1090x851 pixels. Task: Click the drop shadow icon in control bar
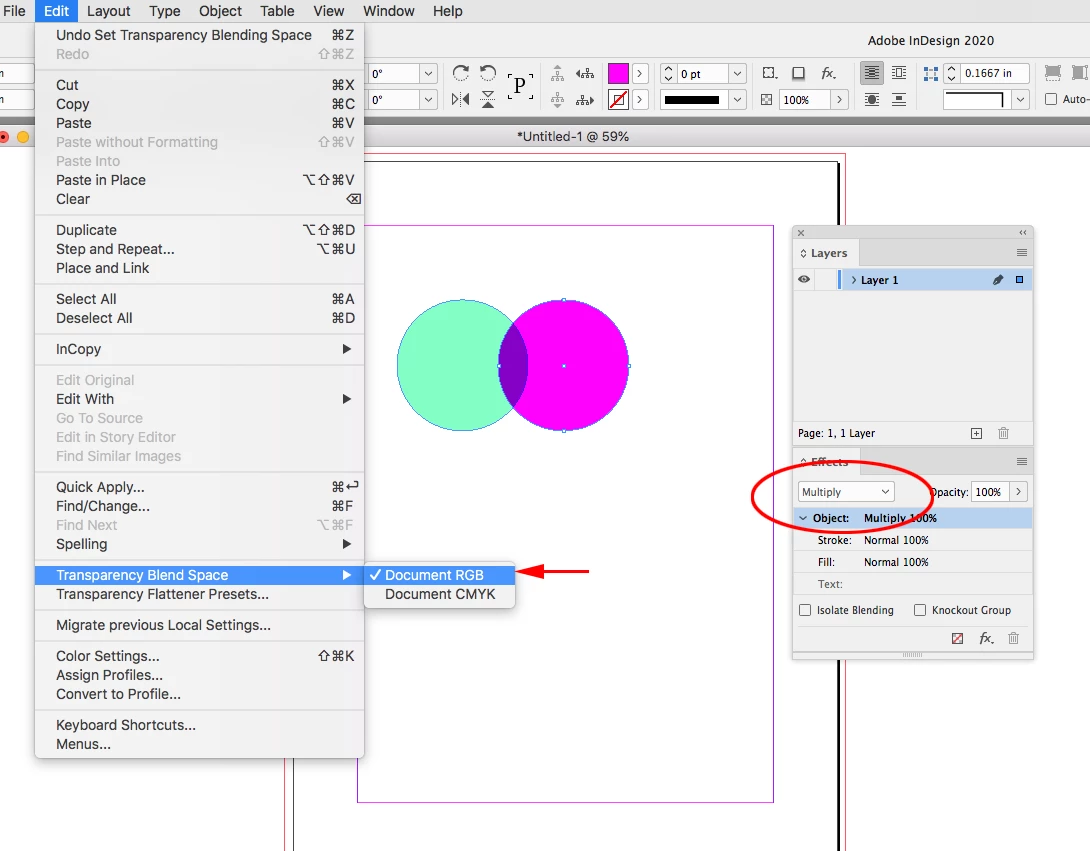coord(799,73)
